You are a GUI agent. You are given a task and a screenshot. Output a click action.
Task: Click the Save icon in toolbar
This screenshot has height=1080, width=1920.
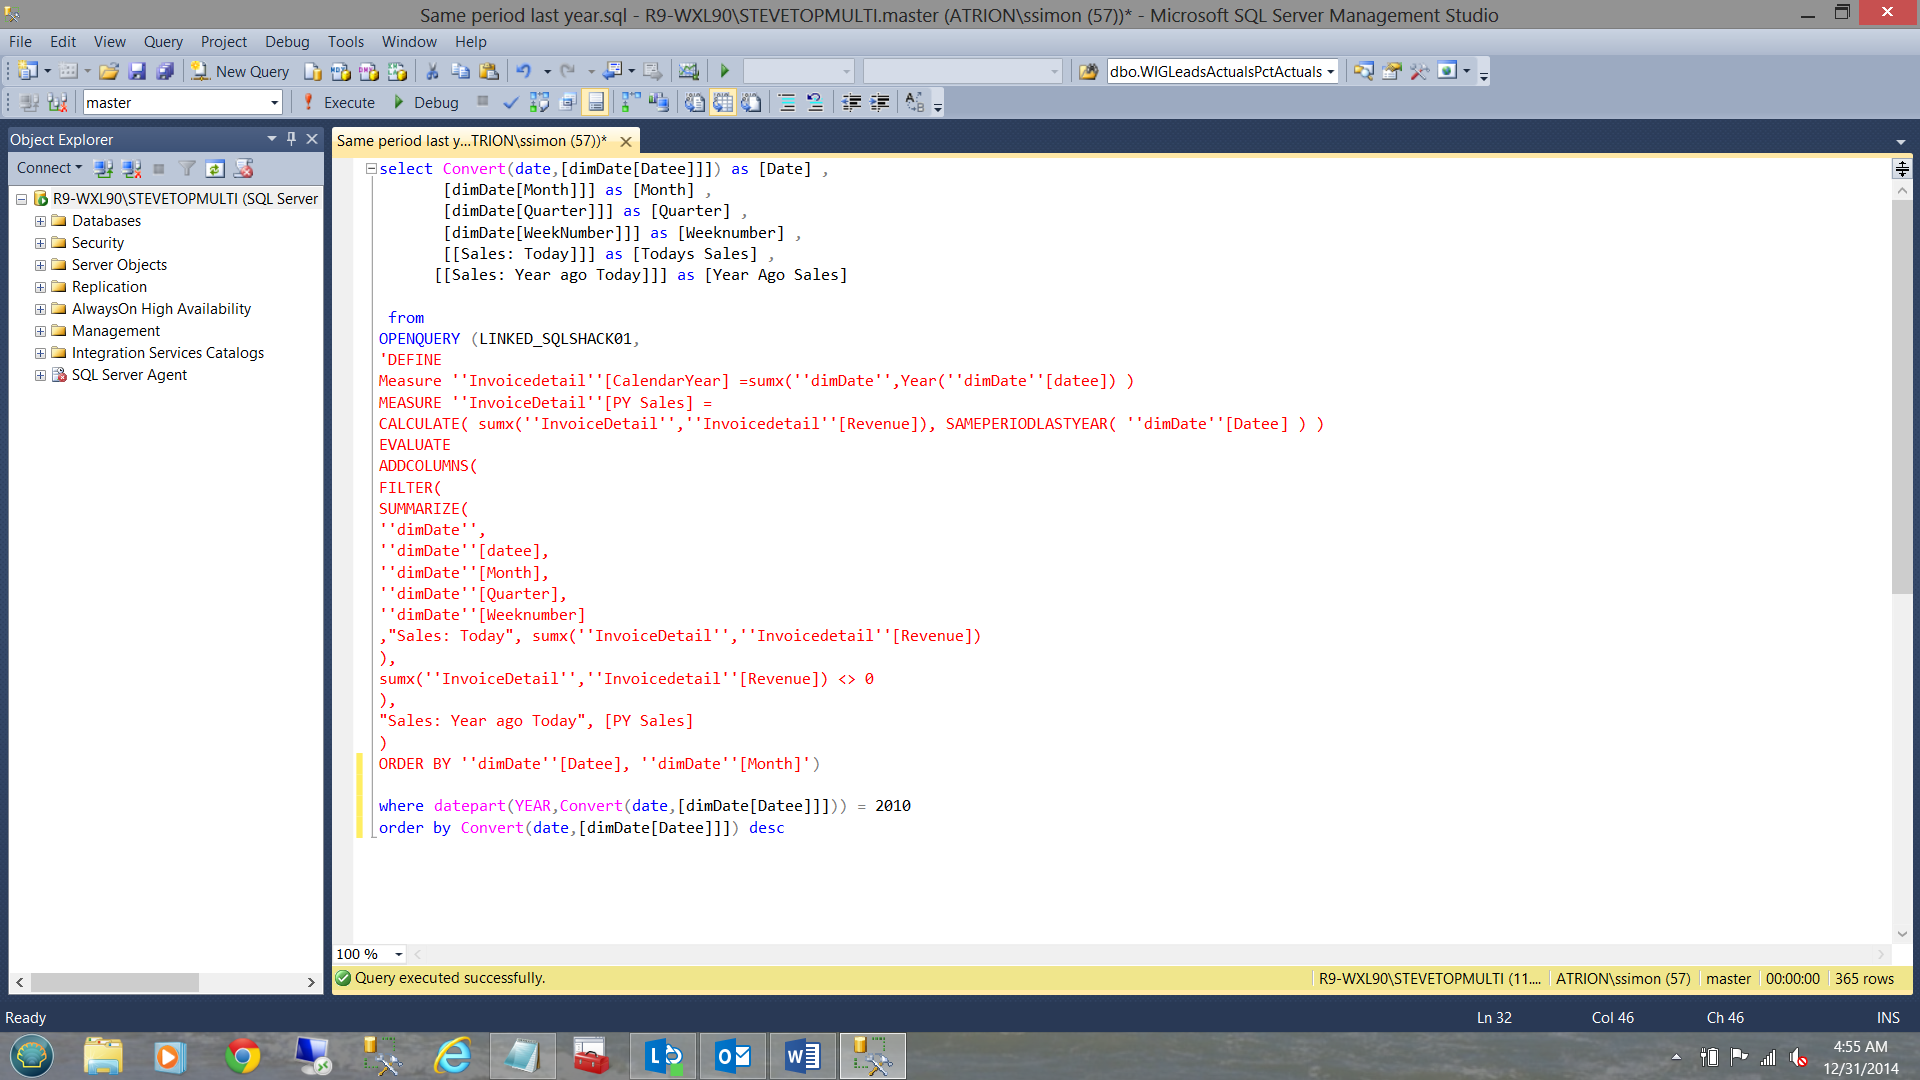pos(137,71)
